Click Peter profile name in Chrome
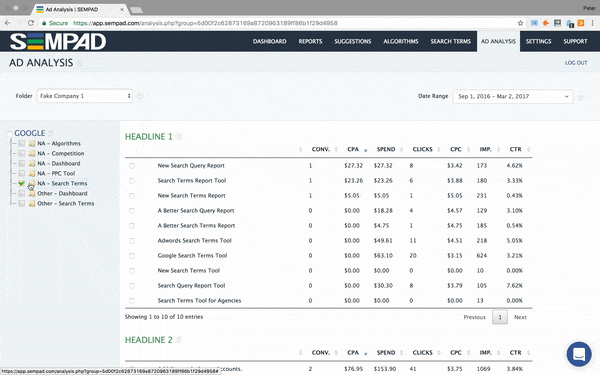This screenshot has height=375, width=600. click(x=589, y=8)
